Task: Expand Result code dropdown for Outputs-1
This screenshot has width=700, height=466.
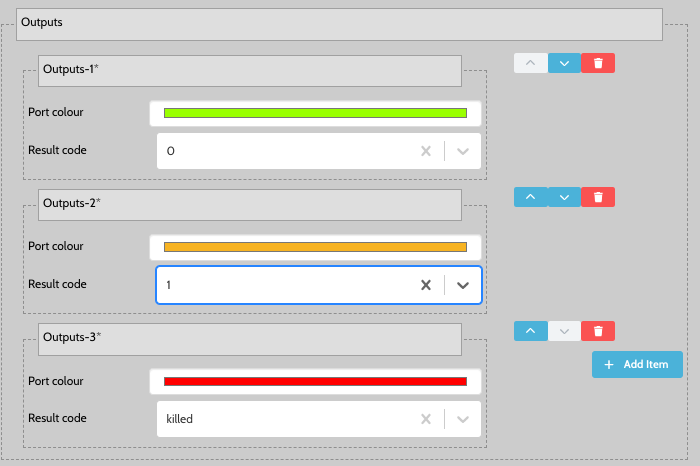Action: click(x=463, y=151)
